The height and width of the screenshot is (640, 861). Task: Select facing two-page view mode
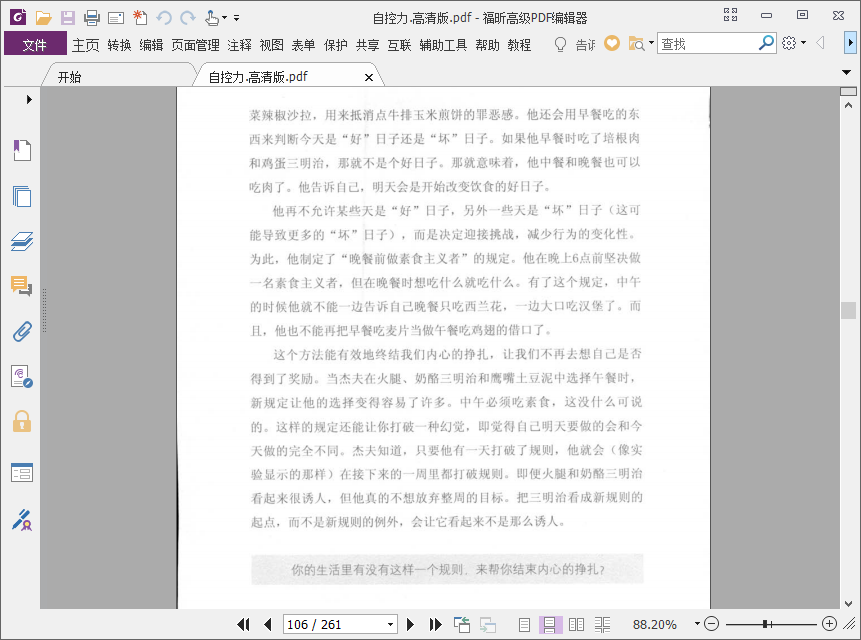(576, 624)
